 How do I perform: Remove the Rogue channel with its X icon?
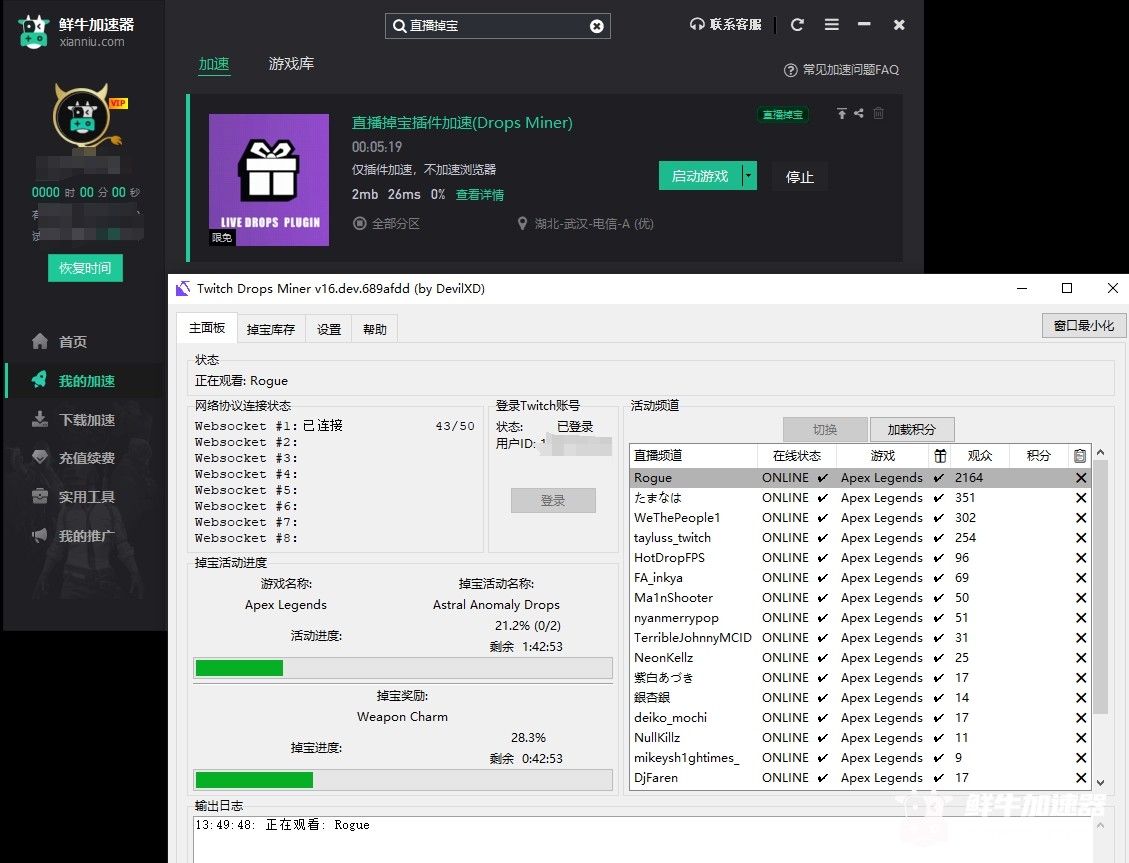[1081, 478]
